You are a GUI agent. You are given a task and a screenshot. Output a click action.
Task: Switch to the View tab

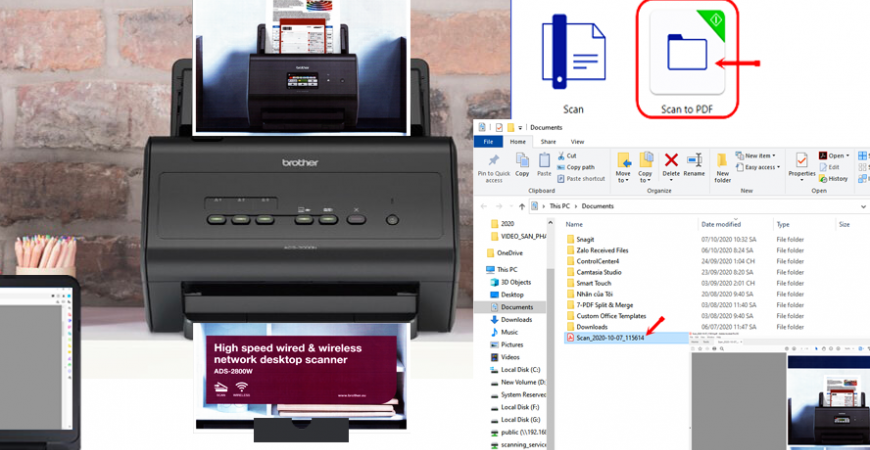point(577,141)
